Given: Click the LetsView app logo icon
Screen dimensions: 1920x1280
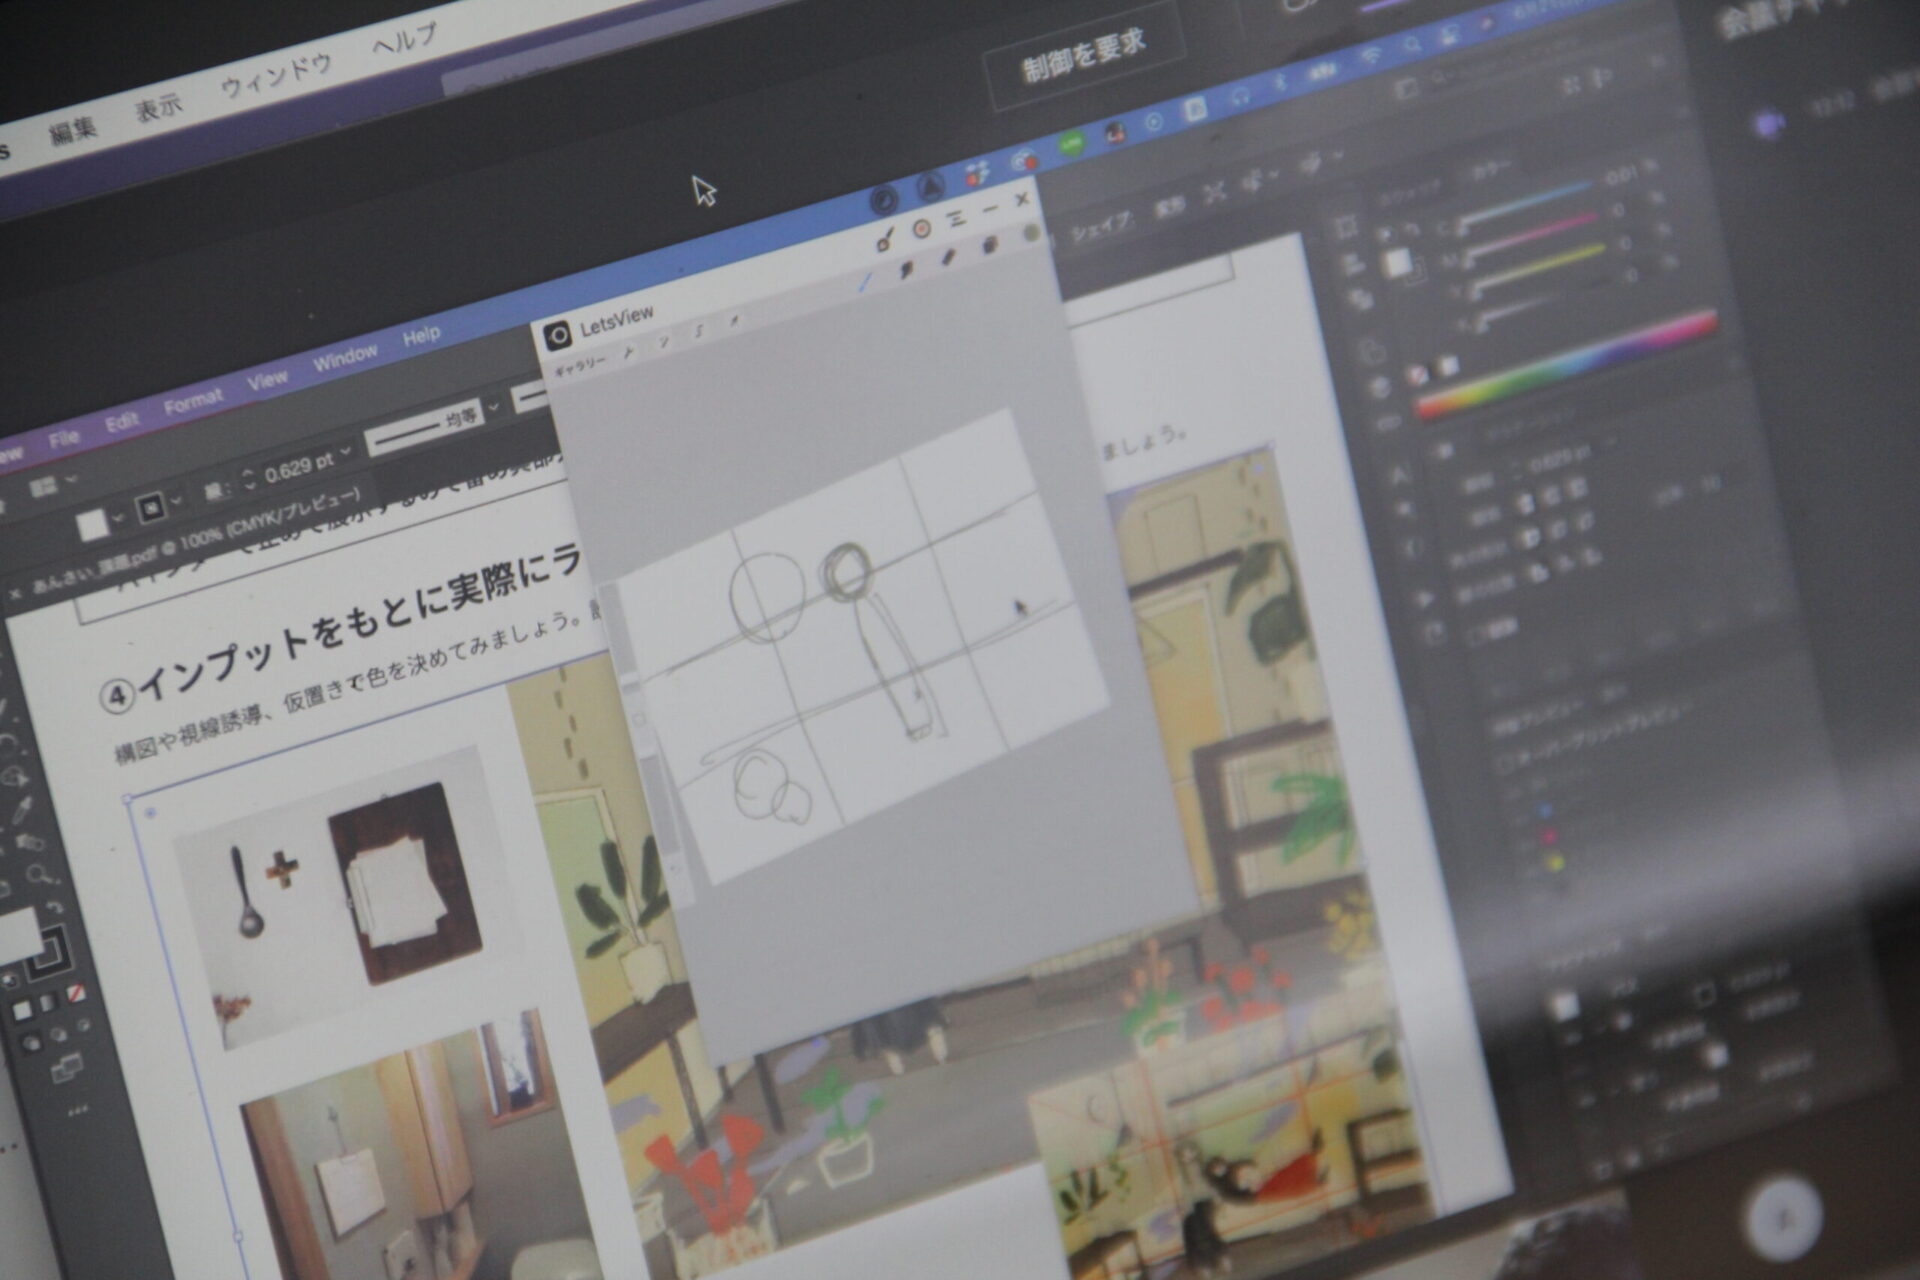Looking at the screenshot, I should [557, 335].
